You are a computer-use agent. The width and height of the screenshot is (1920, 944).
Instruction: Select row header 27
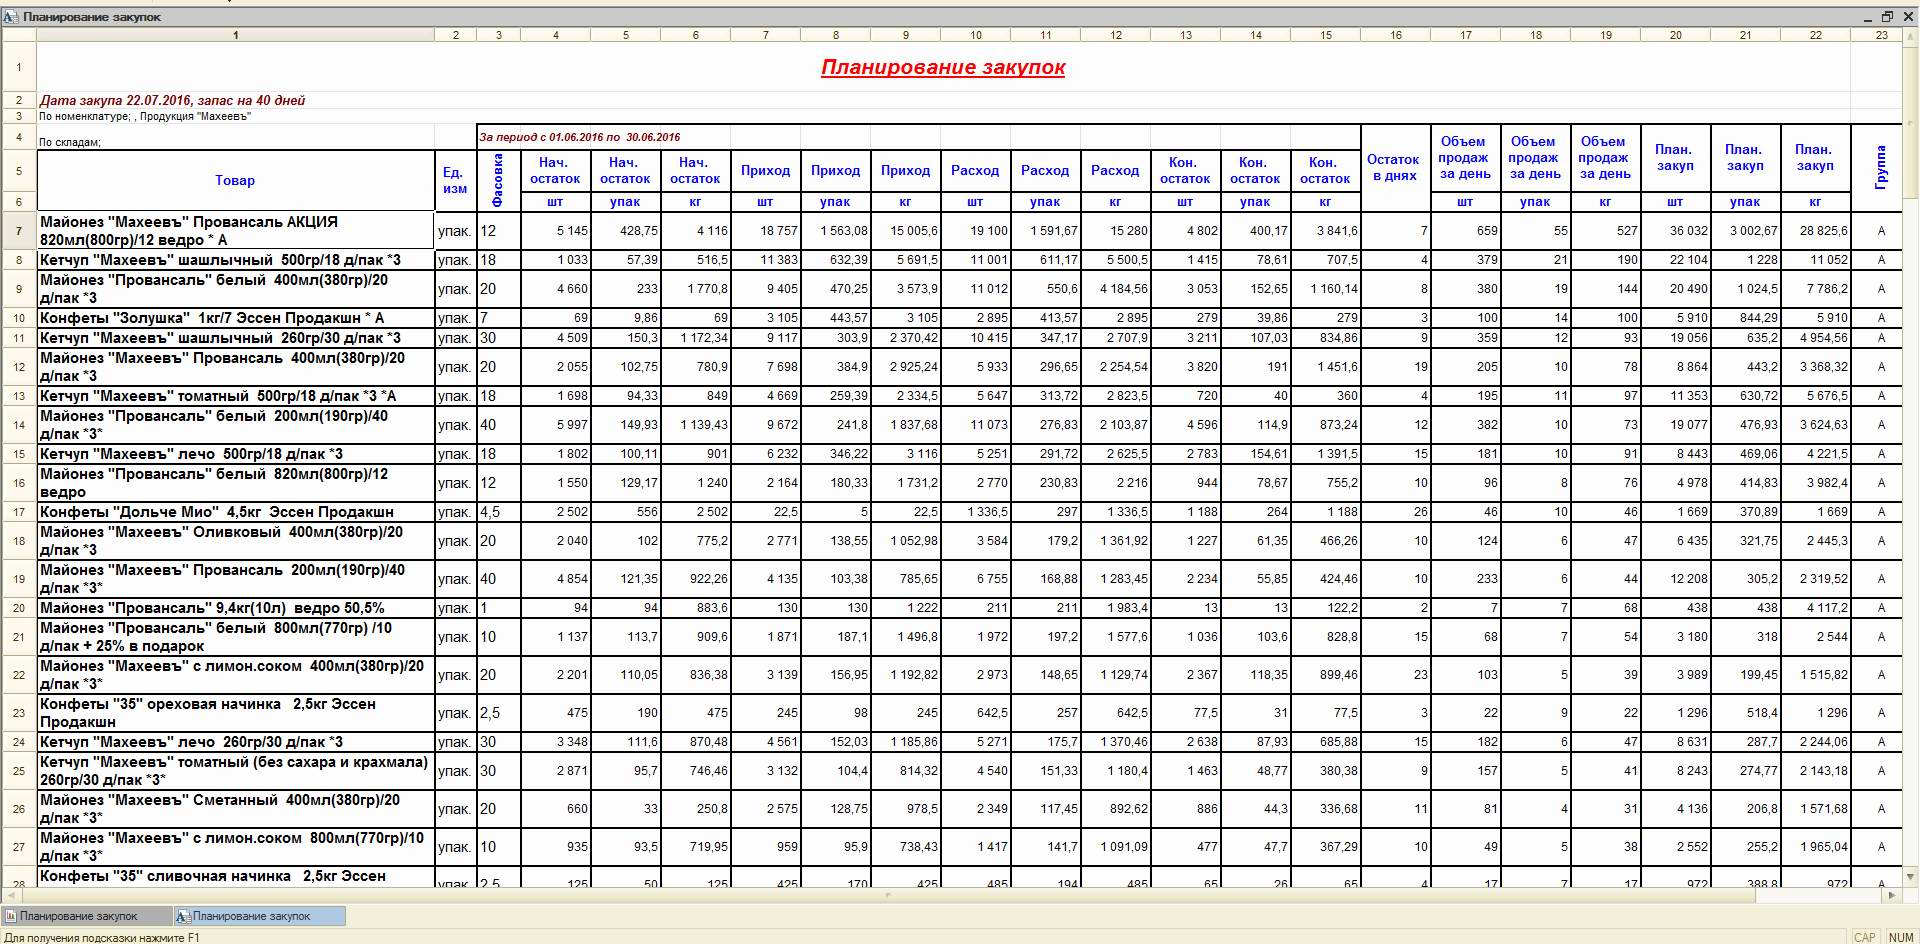point(19,847)
